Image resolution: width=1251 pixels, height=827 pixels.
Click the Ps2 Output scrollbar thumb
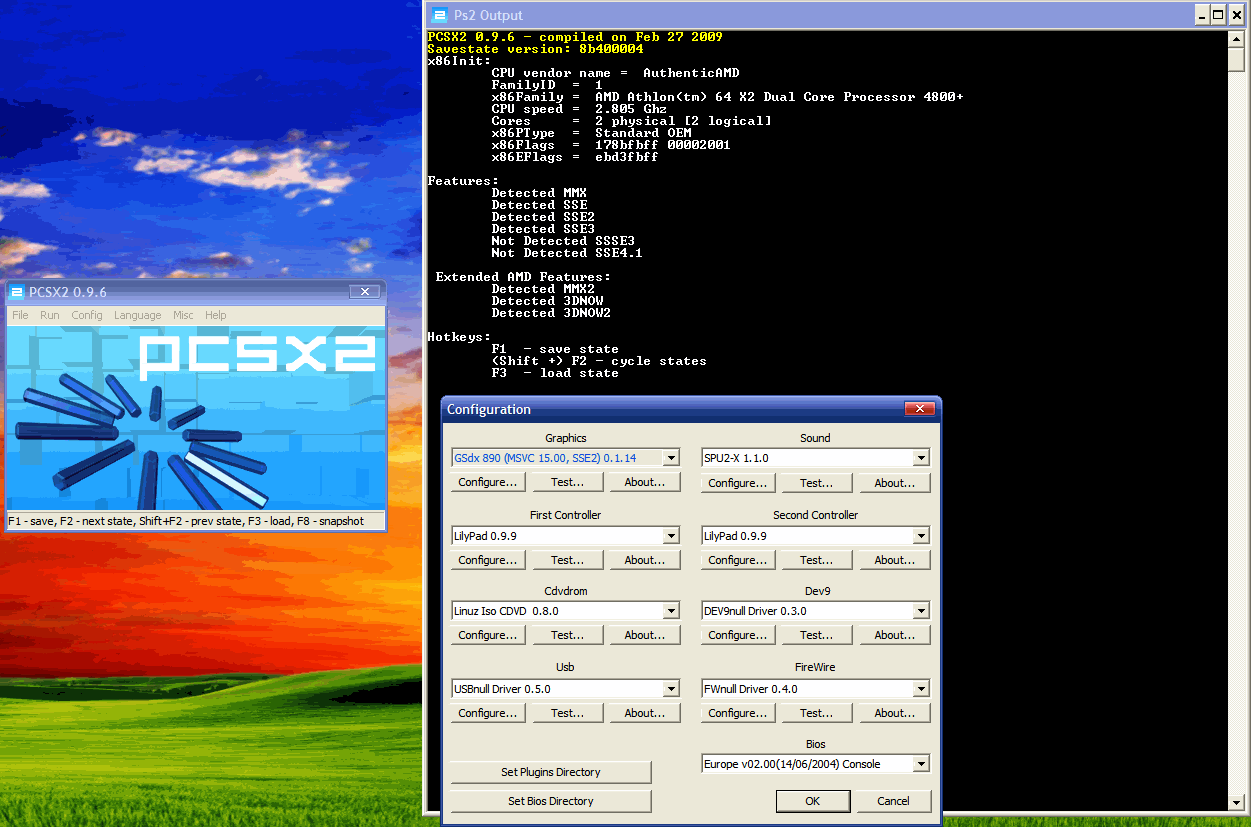(x=1236, y=59)
